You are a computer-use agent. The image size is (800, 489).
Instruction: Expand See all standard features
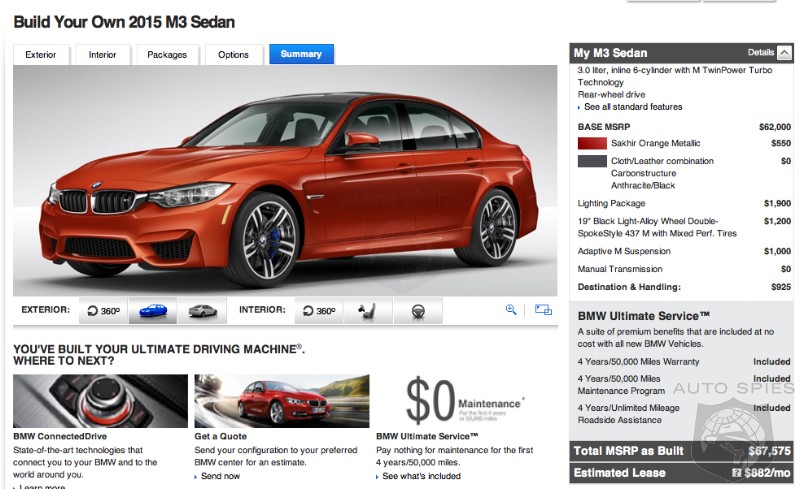pyautogui.click(x=633, y=107)
